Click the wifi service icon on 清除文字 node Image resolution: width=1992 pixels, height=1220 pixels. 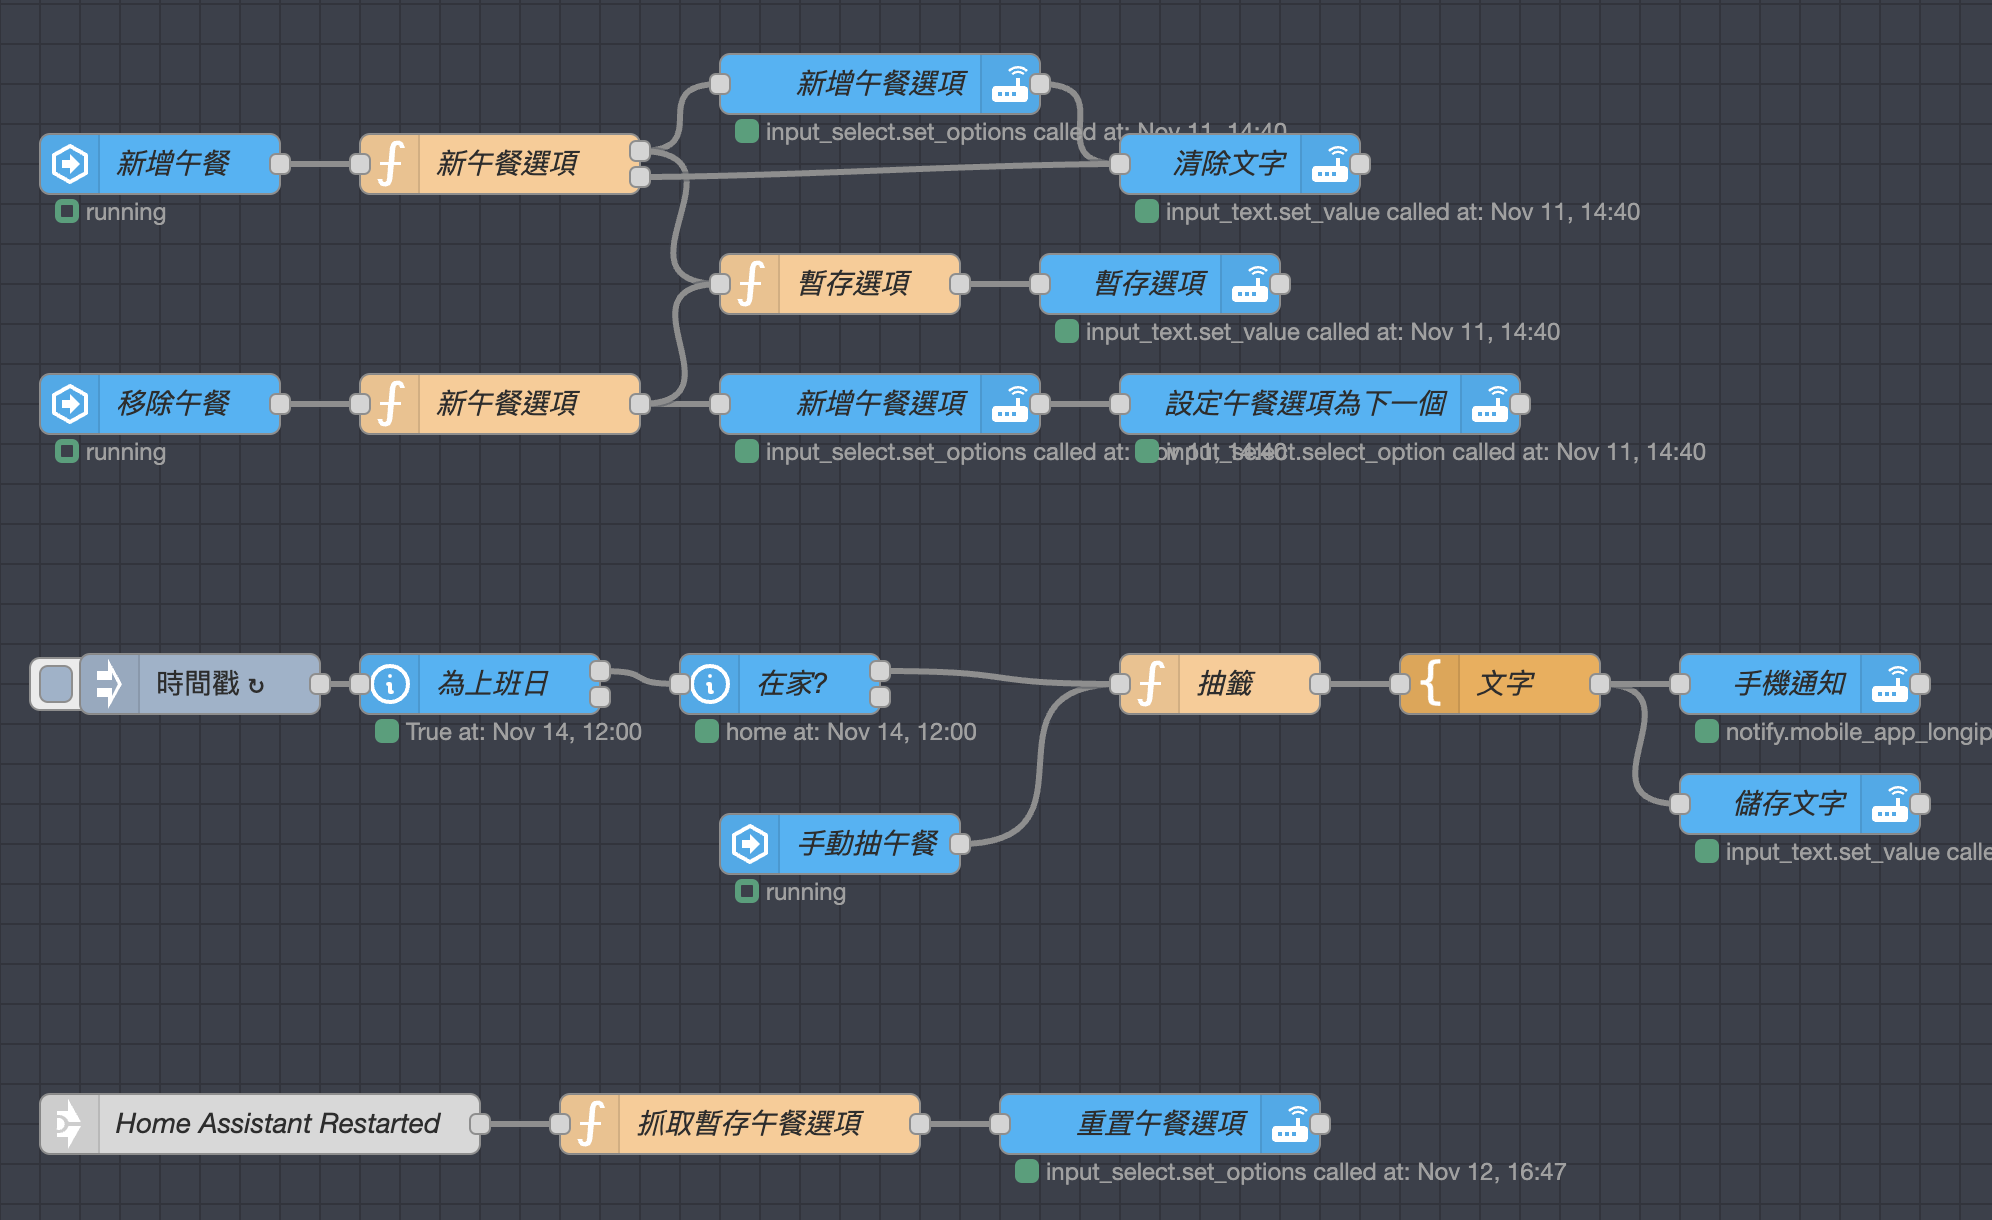[1330, 164]
